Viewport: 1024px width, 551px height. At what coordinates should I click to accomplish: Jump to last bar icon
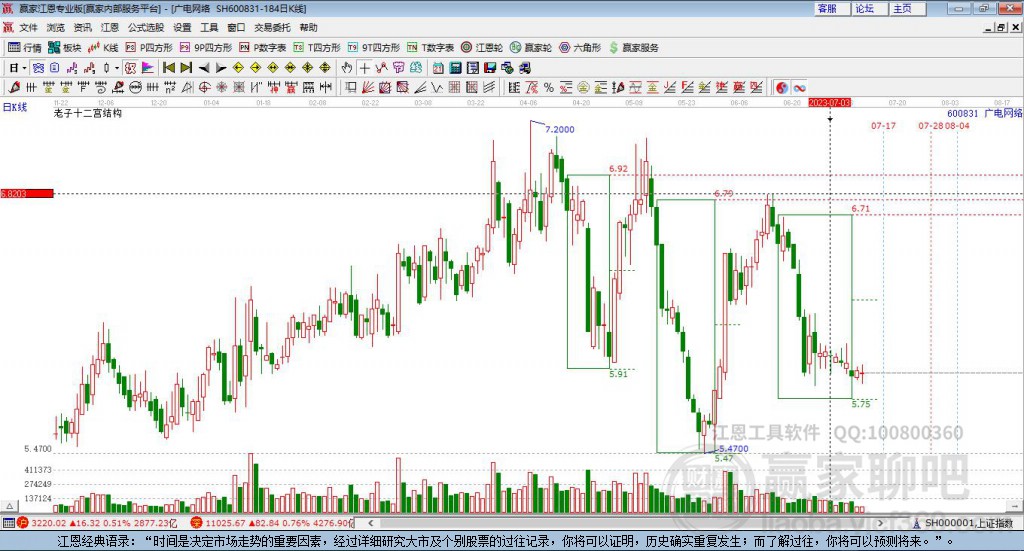pos(186,68)
